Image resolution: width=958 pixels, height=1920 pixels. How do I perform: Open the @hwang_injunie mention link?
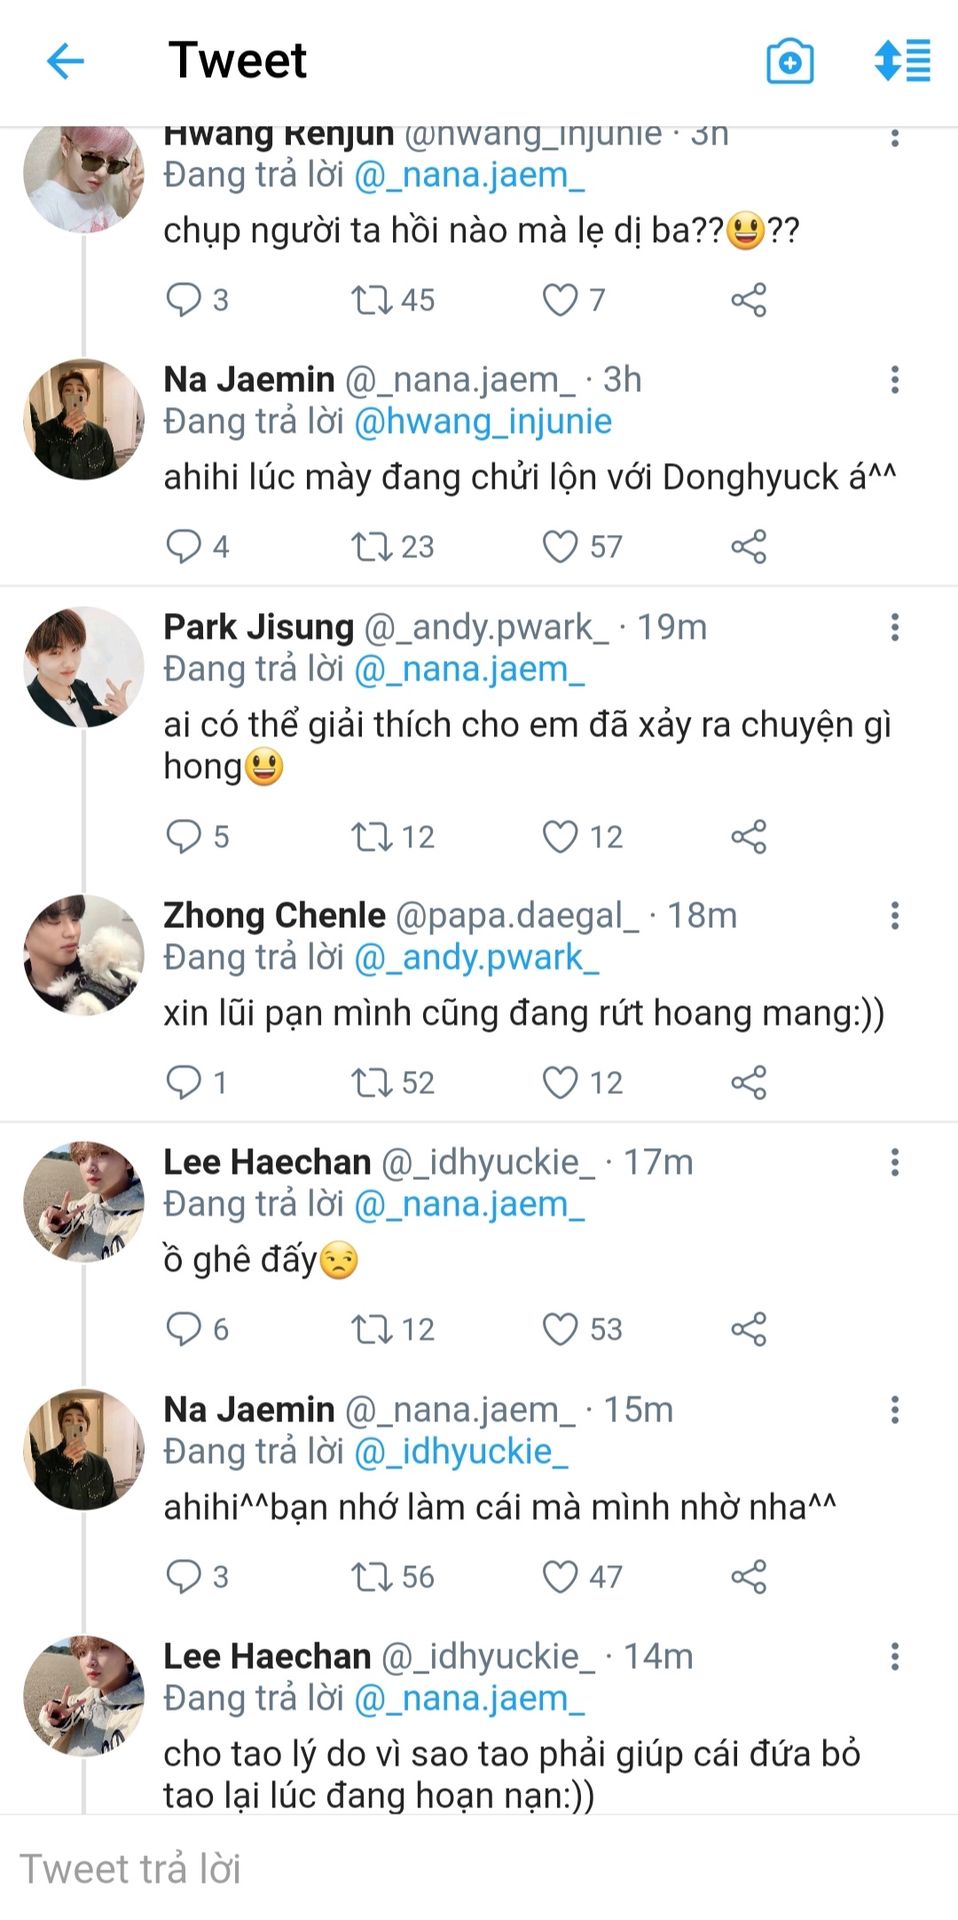[483, 422]
